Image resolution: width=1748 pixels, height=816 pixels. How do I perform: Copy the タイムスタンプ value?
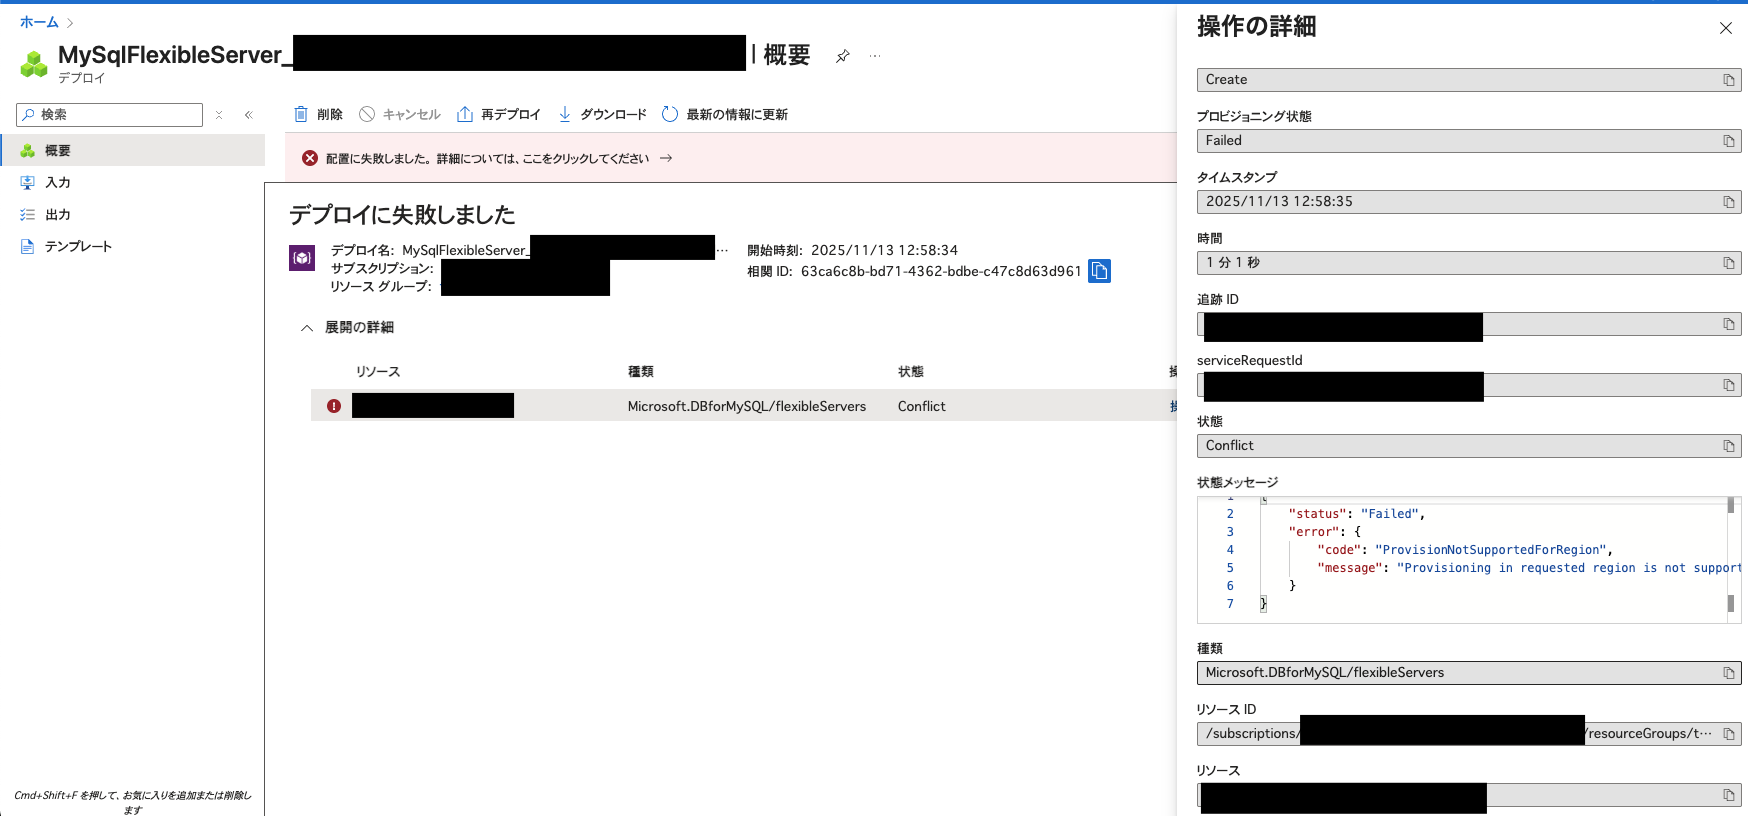click(x=1728, y=202)
